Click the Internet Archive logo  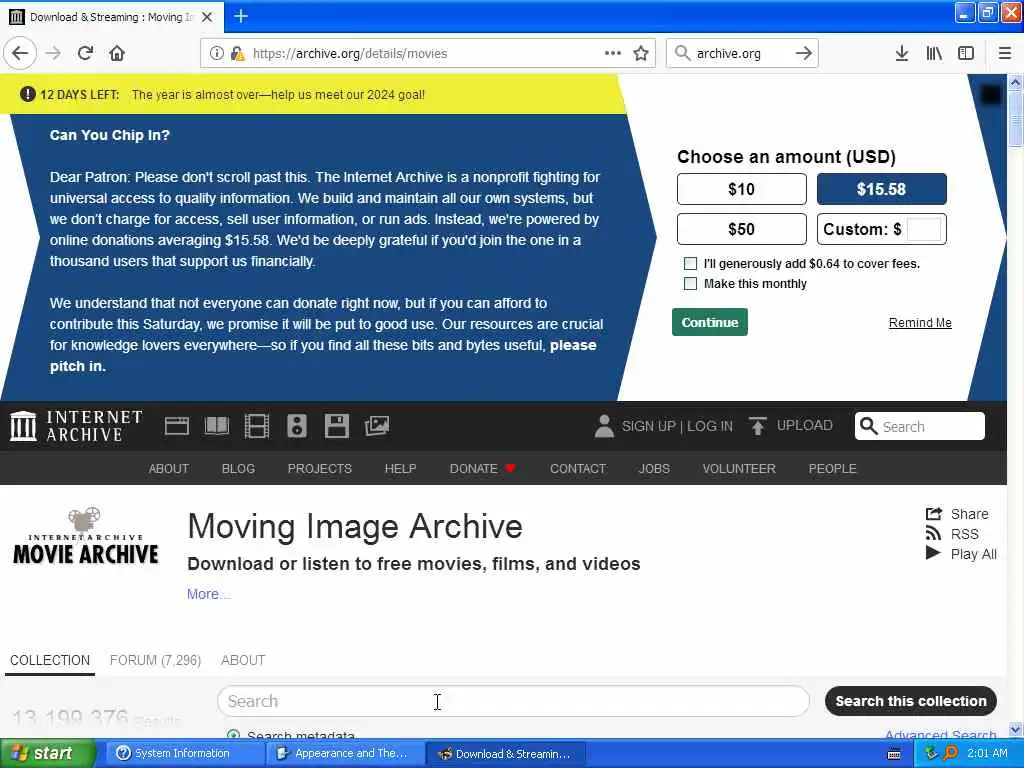[x=76, y=426]
